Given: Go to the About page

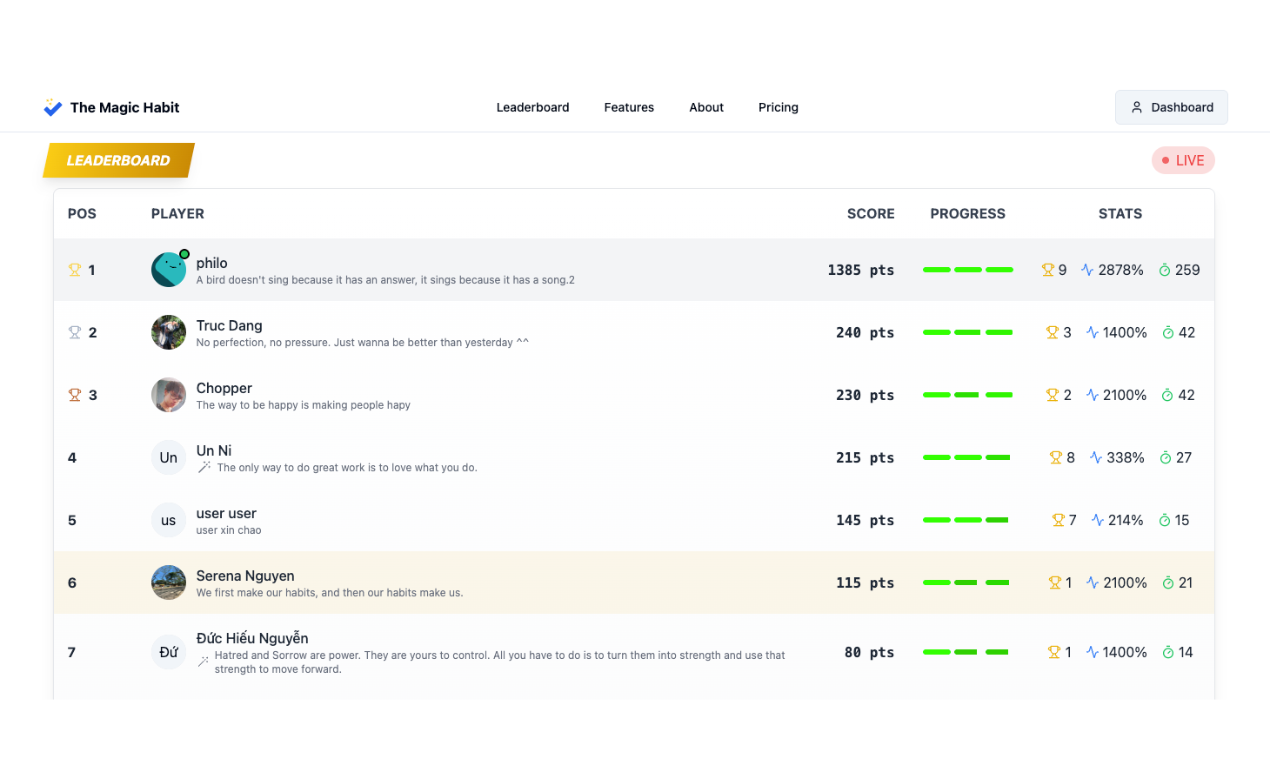Looking at the screenshot, I should [706, 107].
